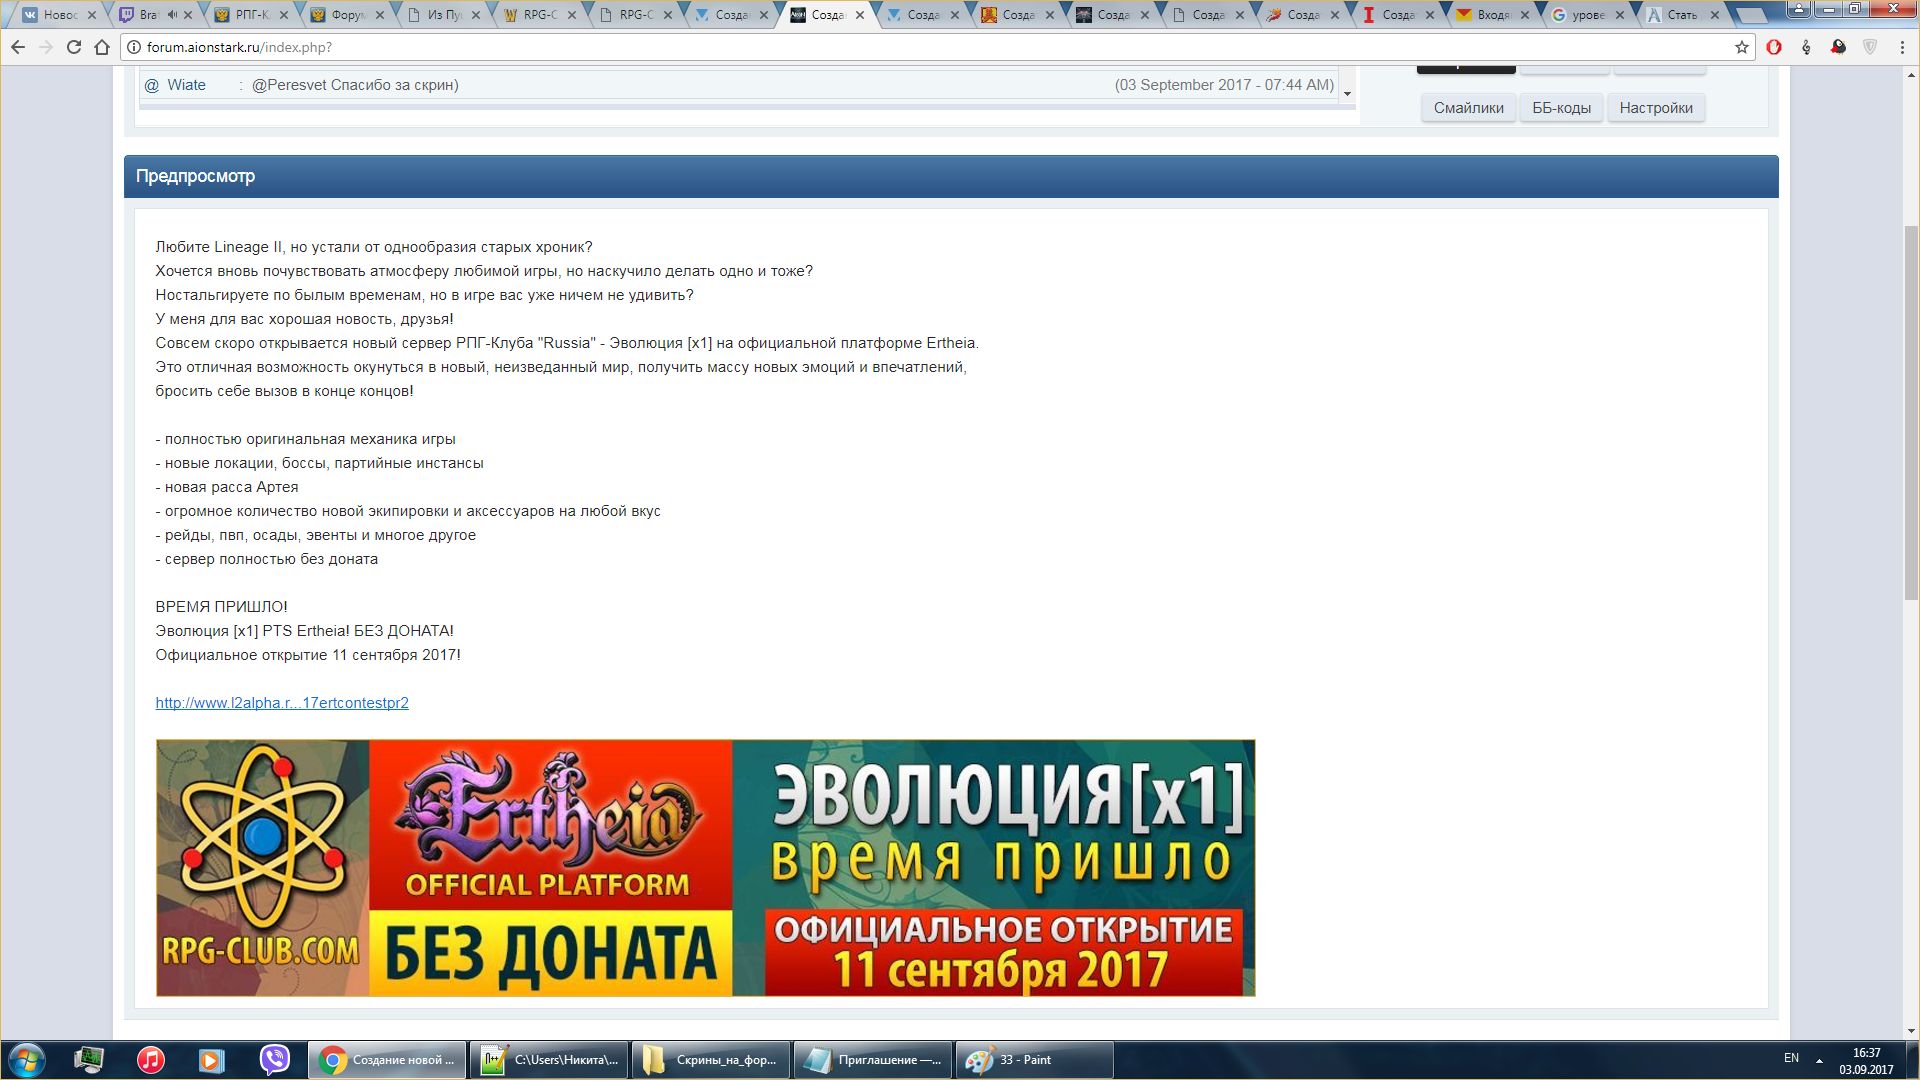Click 'Официальное открытие 11 сентября 2017!' text

coord(308,655)
